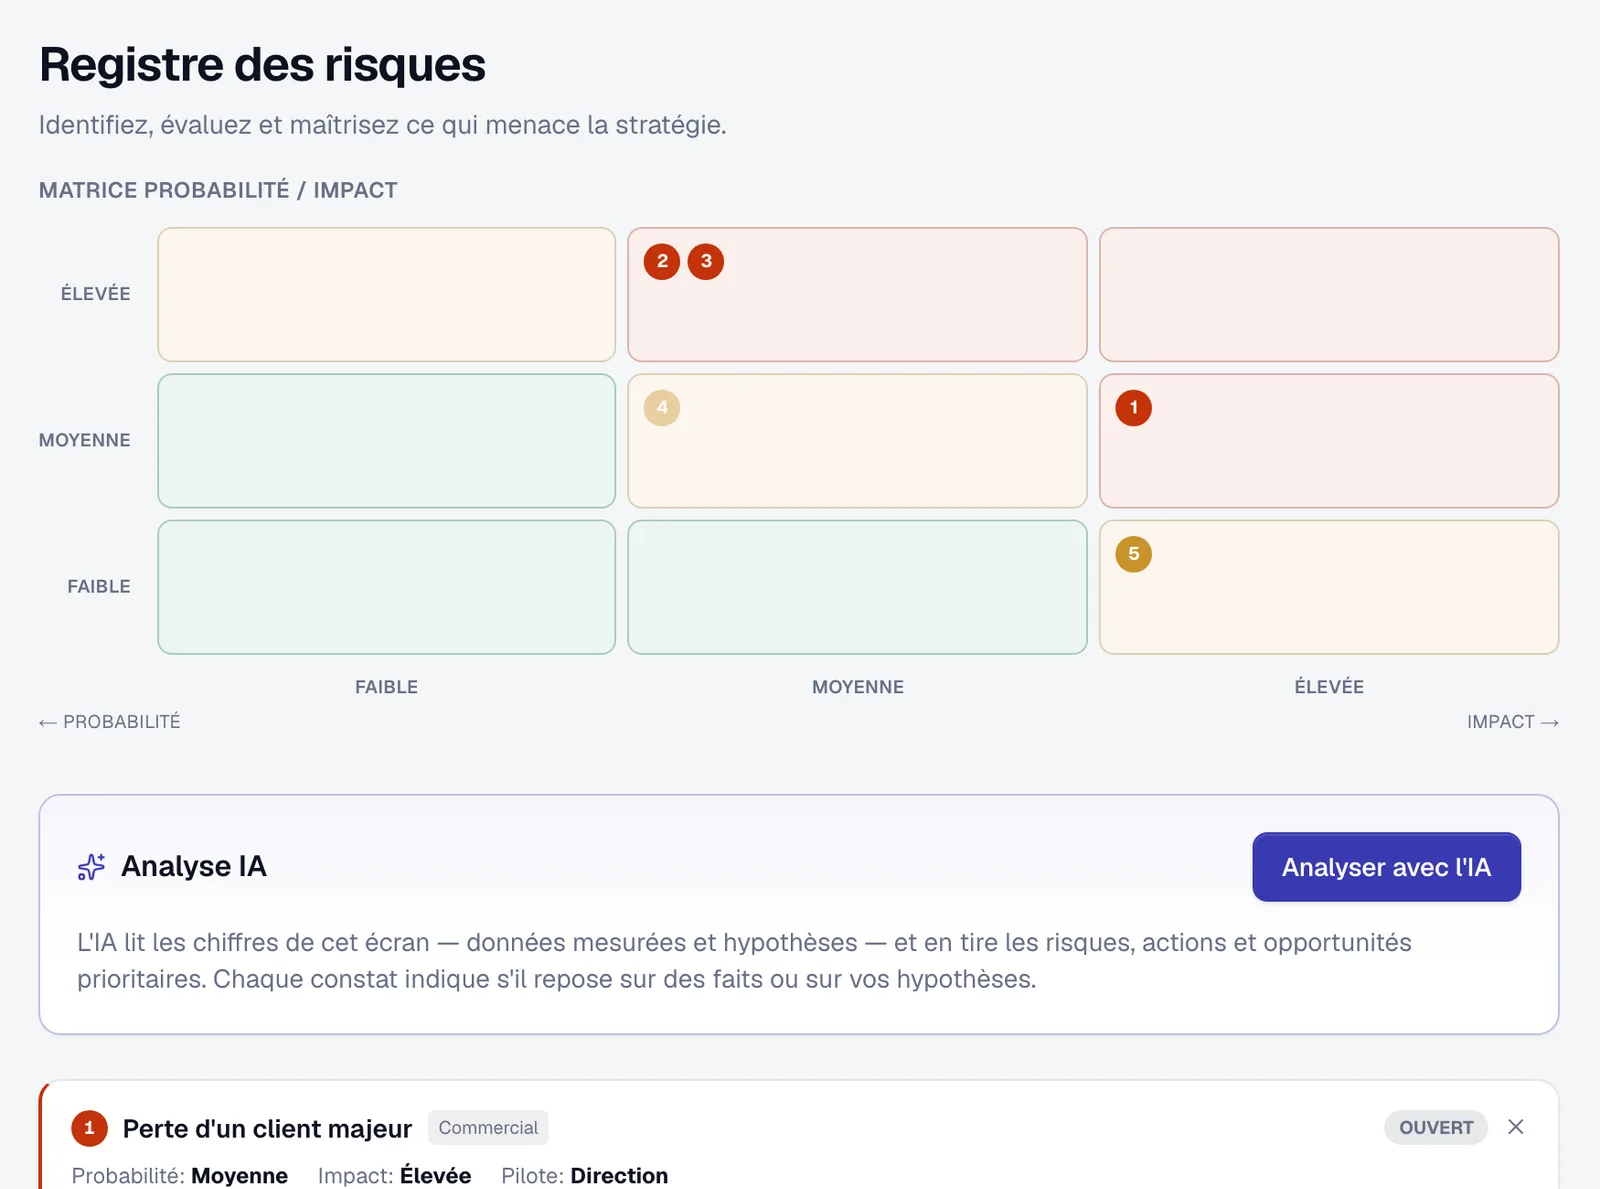Screen dimensions: 1600x1189
Task: Click the PROBABILITÉ axis label
Action: coord(110,722)
